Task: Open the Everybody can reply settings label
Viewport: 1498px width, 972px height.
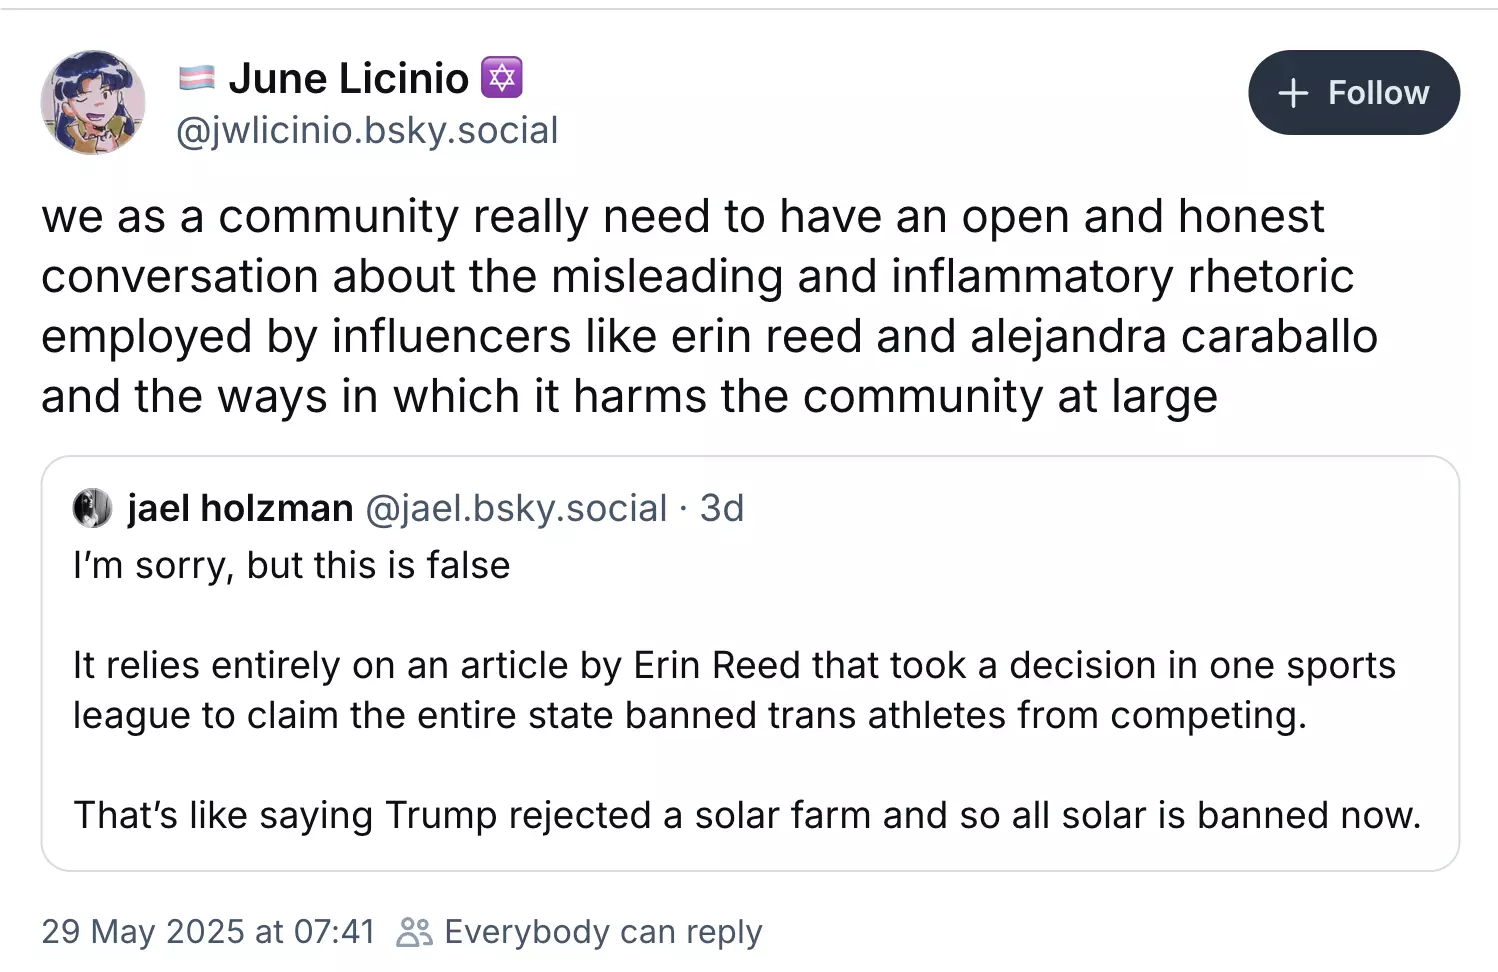Action: click(x=603, y=932)
